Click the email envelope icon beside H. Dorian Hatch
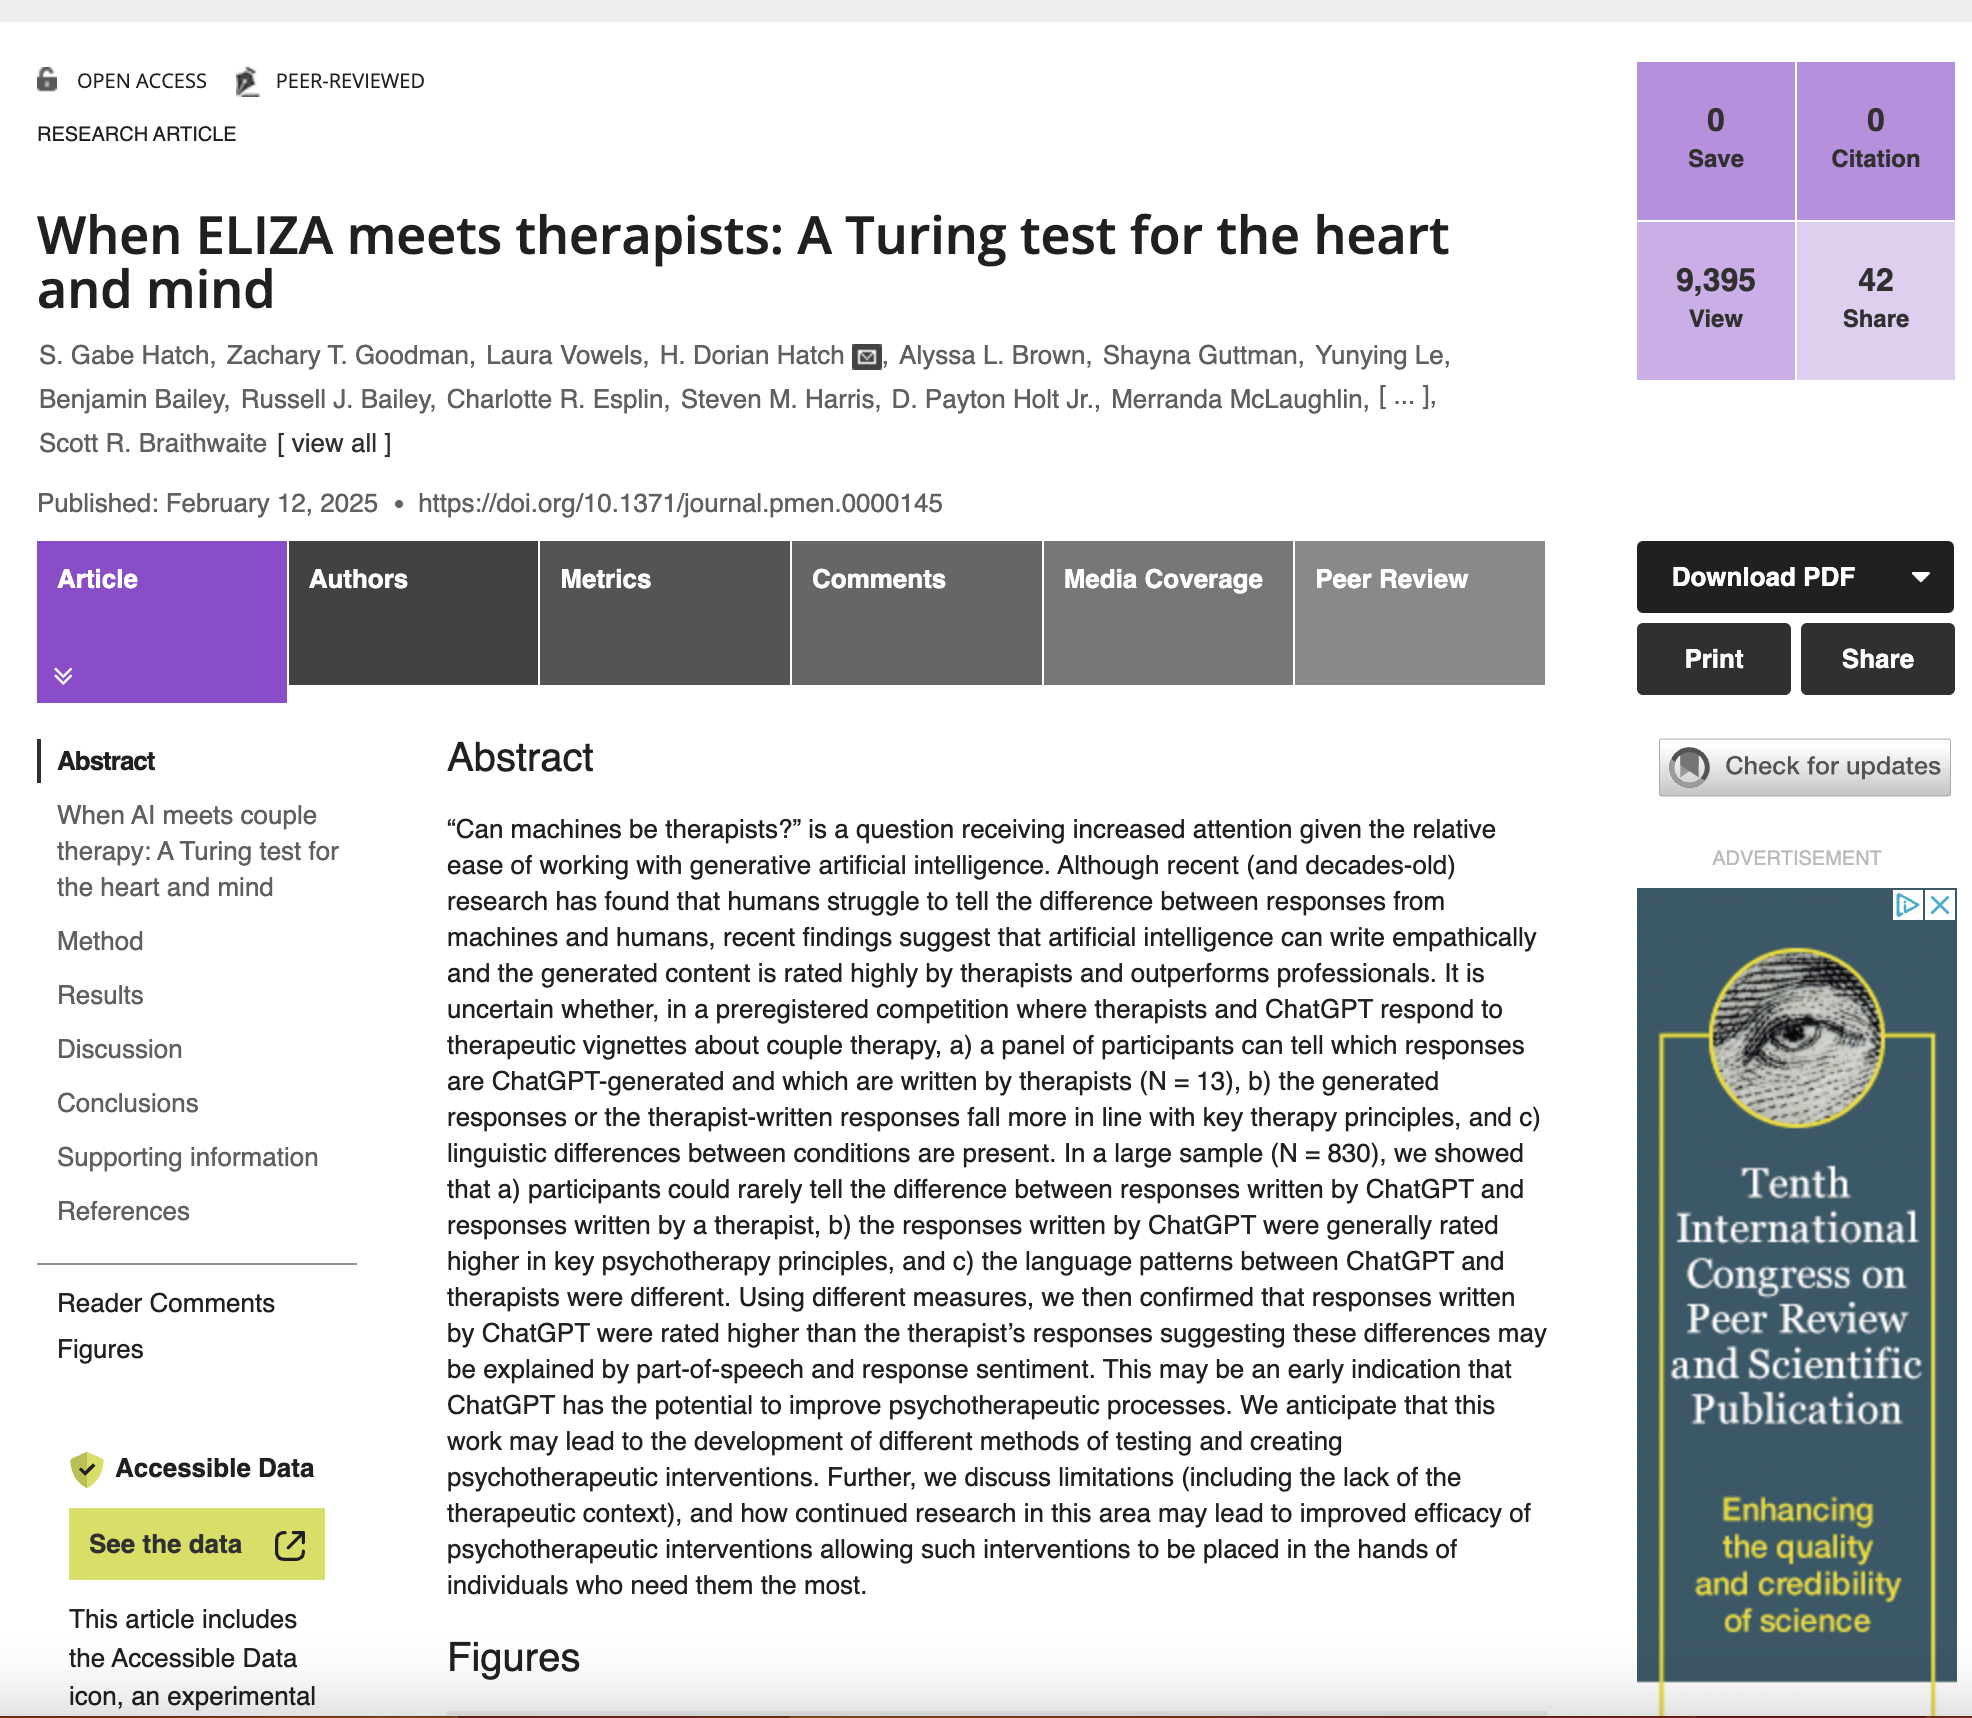This screenshot has width=1972, height=1718. (x=866, y=357)
